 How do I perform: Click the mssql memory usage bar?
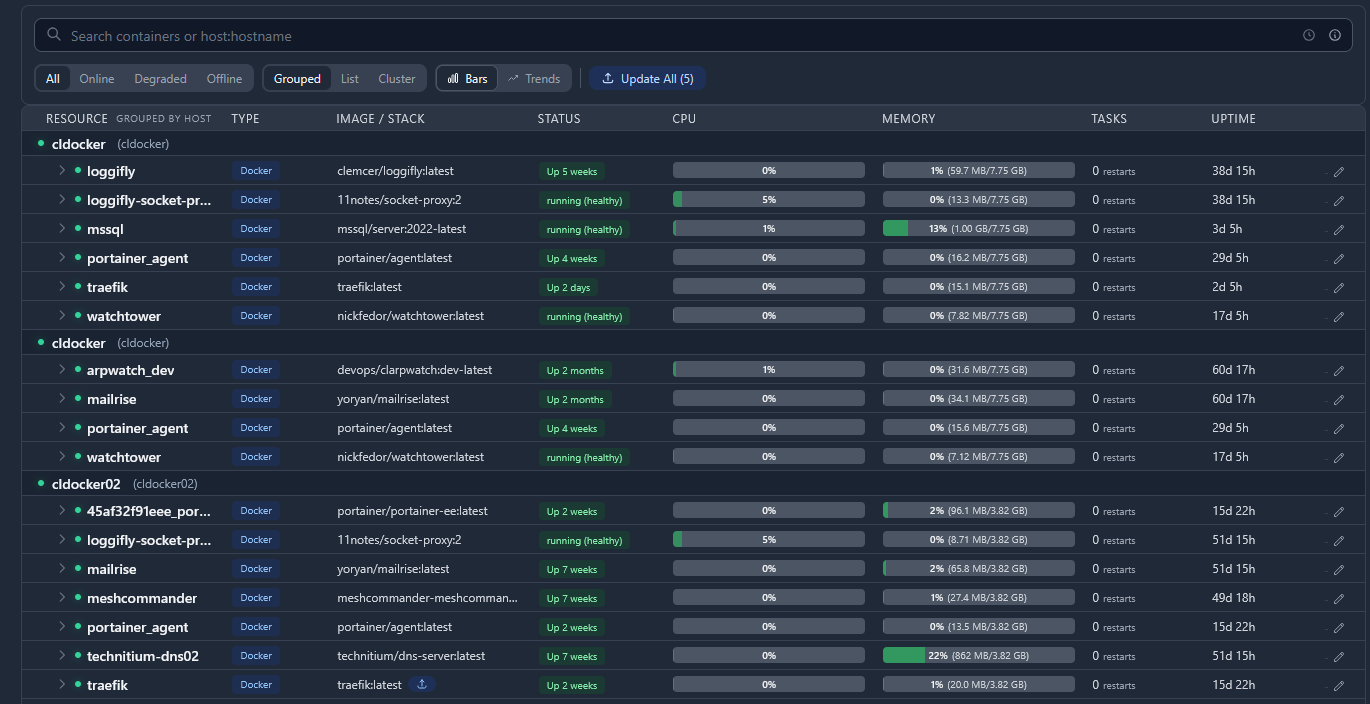point(978,229)
